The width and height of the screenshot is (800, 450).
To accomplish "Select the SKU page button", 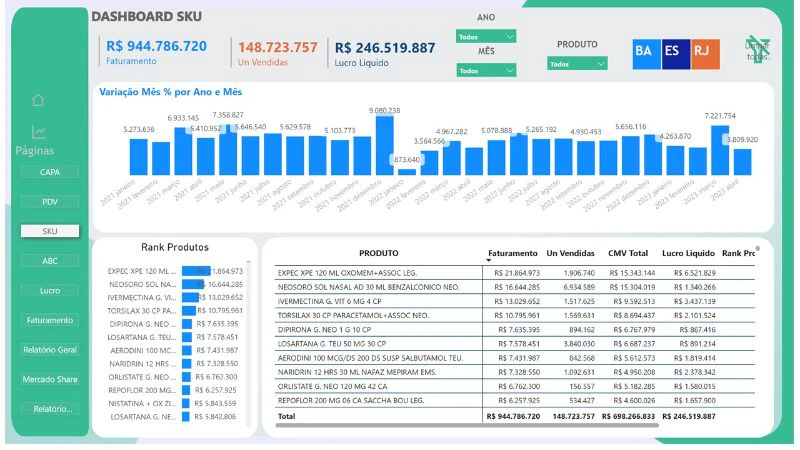I will click(x=50, y=231).
